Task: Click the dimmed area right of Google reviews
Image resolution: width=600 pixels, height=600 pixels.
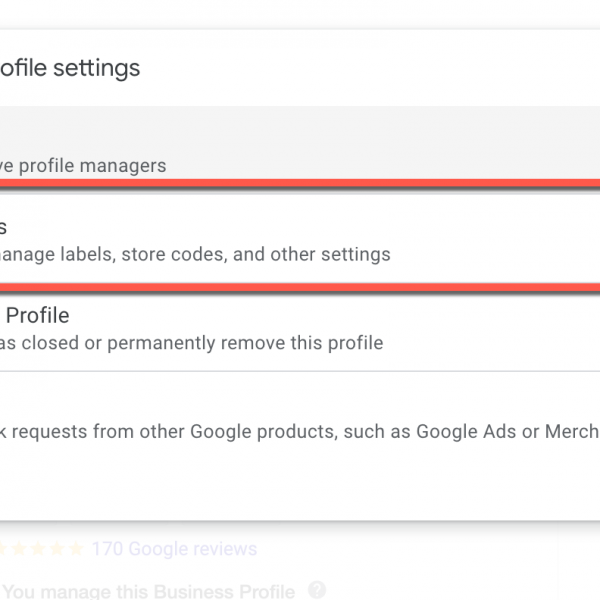Action: coord(430,549)
